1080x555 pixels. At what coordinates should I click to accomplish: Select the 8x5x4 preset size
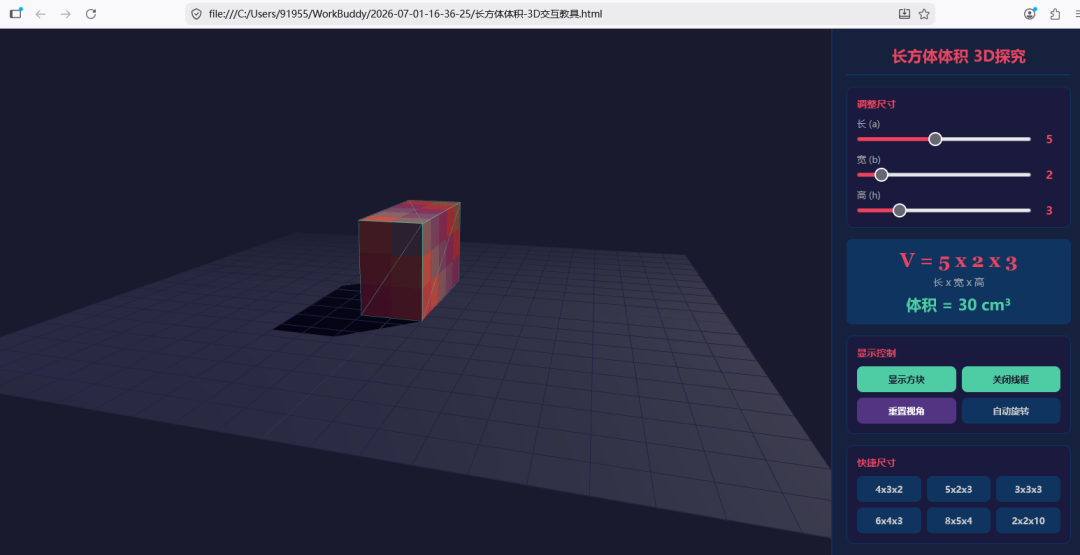click(958, 521)
